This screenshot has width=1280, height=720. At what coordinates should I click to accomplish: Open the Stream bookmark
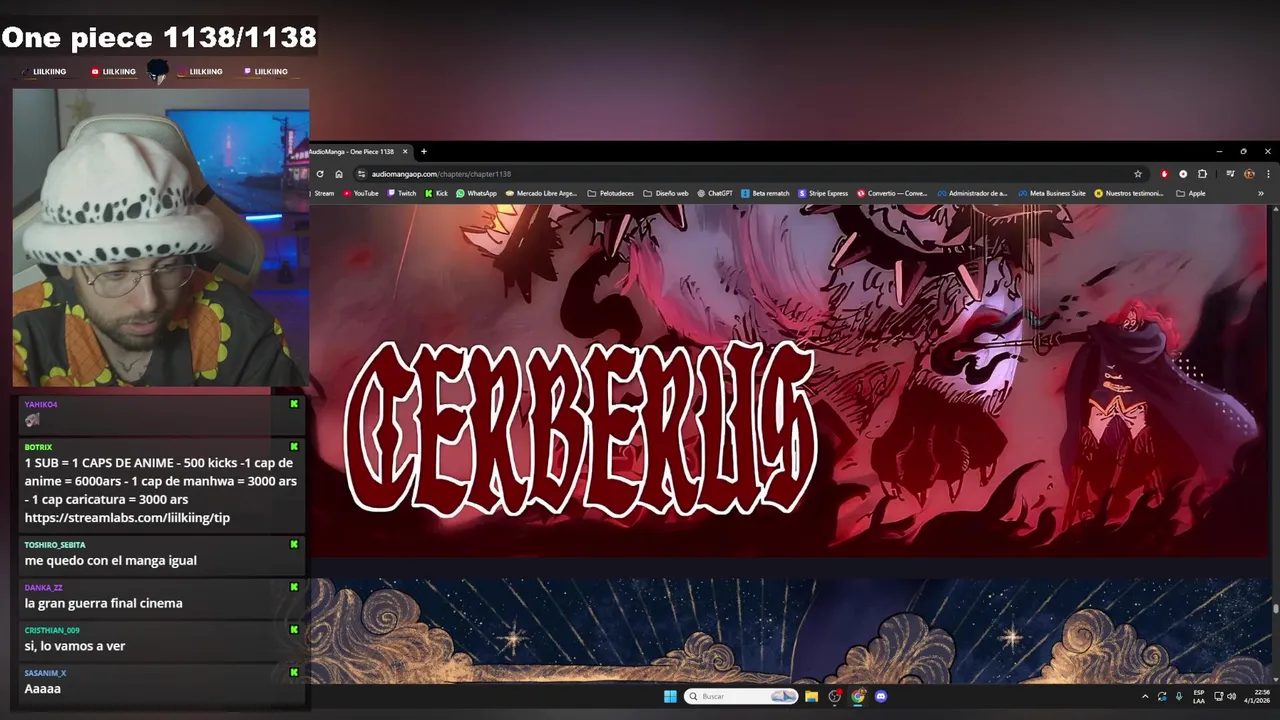pyautogui.click(x=323, y=193)
